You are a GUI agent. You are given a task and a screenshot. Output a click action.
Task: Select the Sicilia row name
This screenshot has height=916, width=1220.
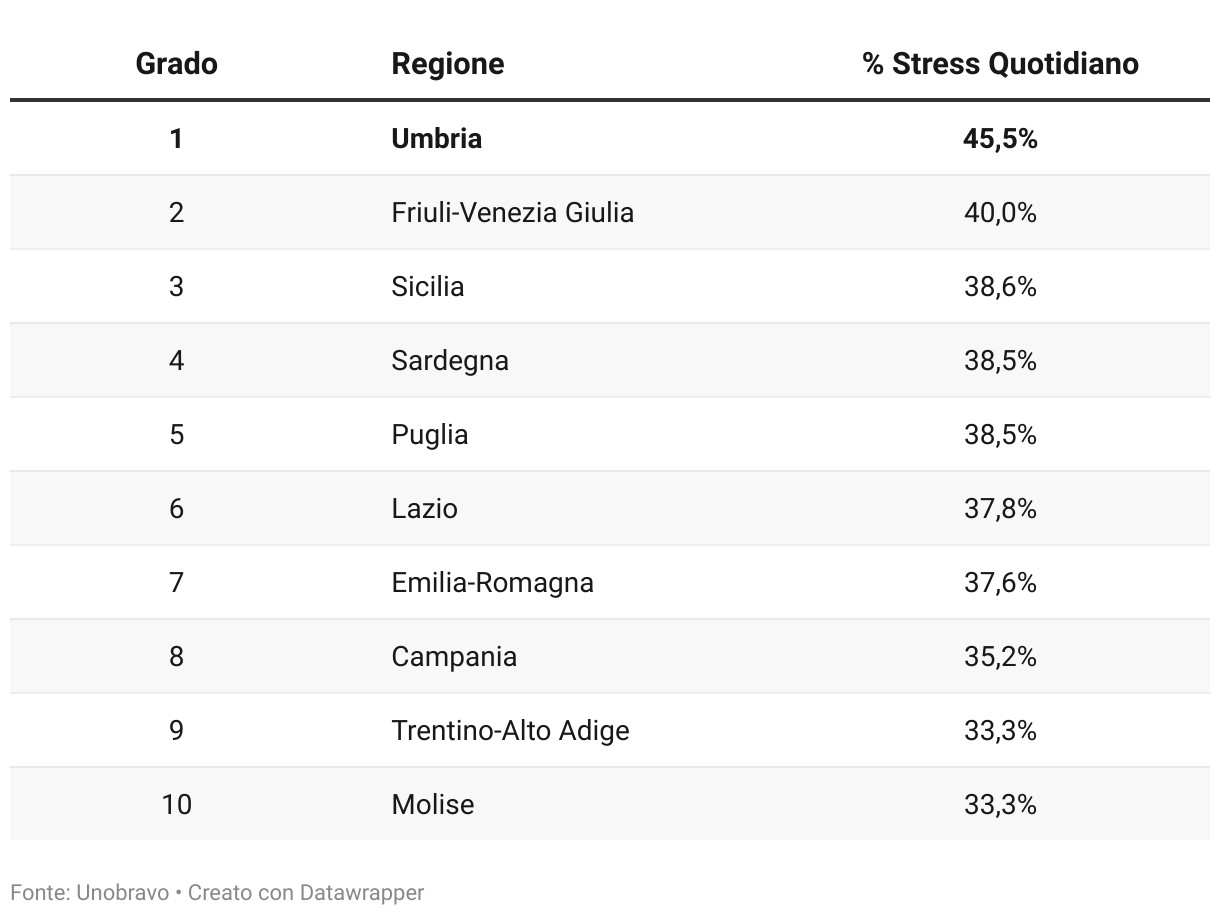click(427, 286)
